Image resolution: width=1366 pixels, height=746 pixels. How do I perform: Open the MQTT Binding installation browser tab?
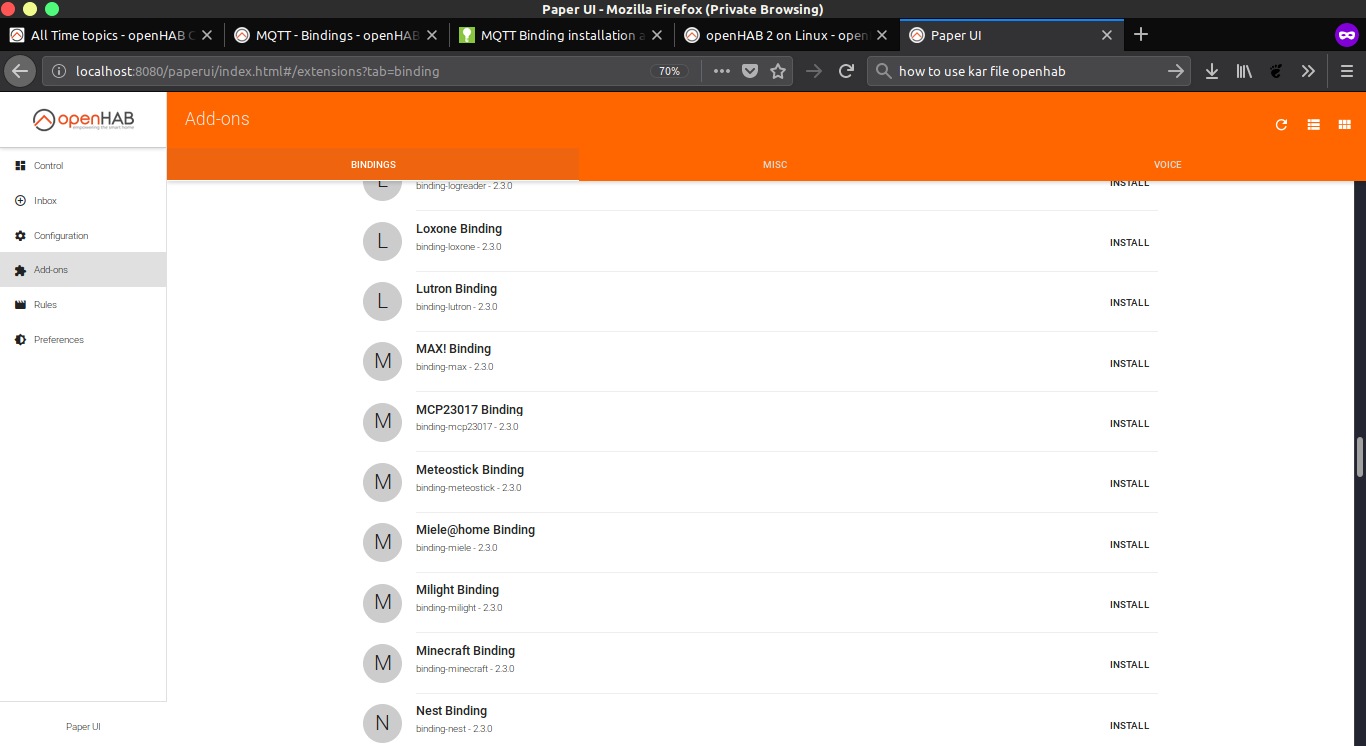point(560,35)
